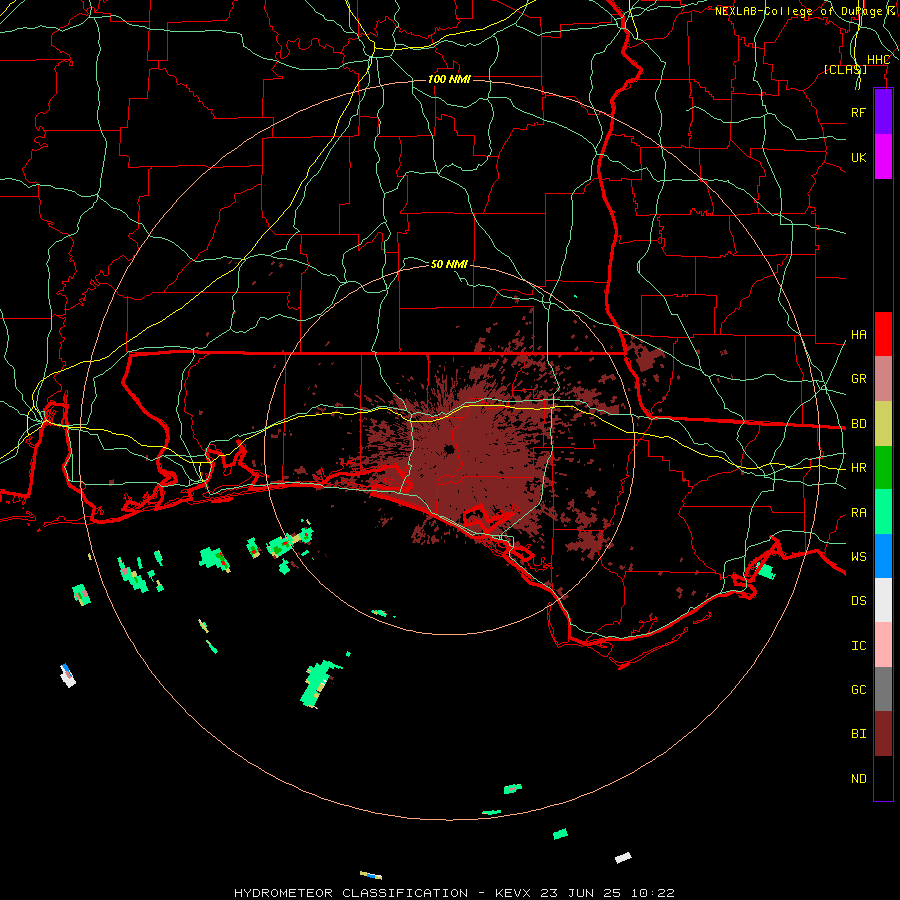Click the magenta UK color swatch
Screen dimensions: 900x900
[883, 157]
